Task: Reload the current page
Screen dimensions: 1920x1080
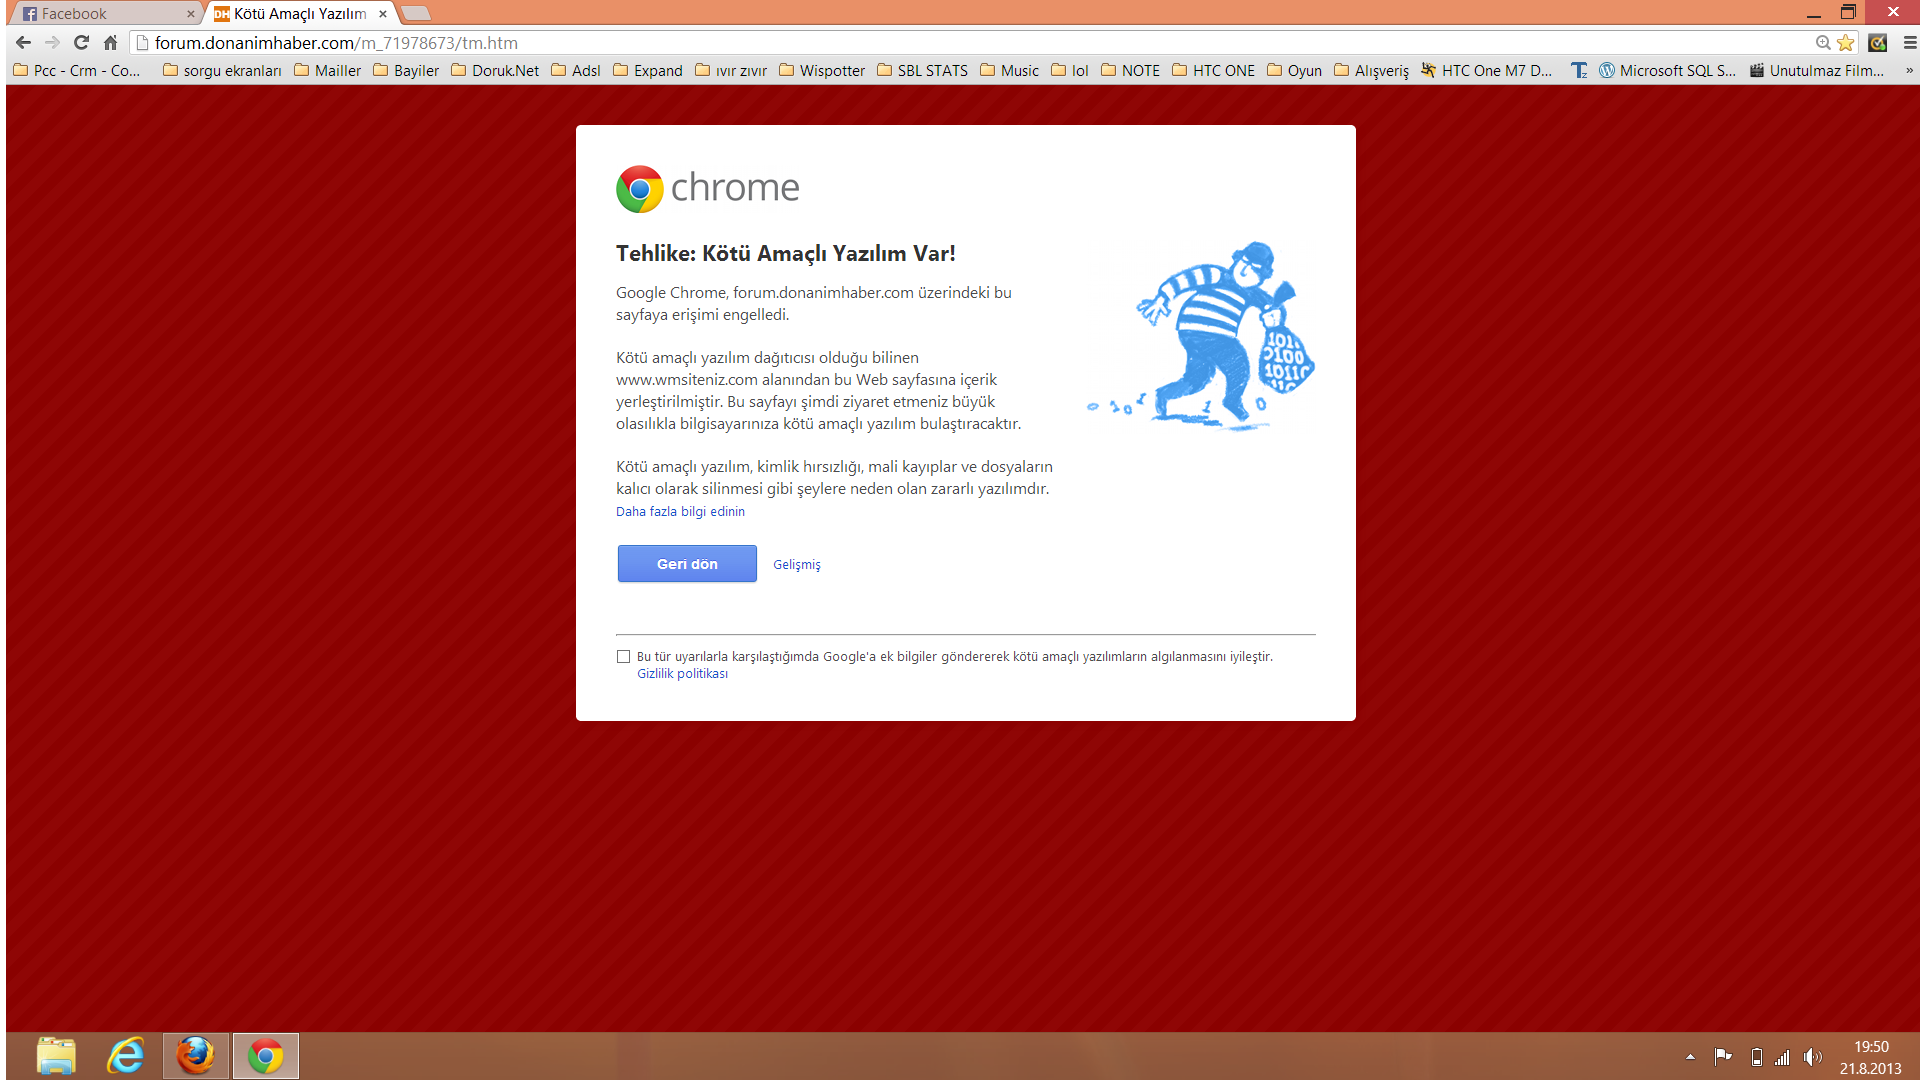Action: [x=82, y=43]
